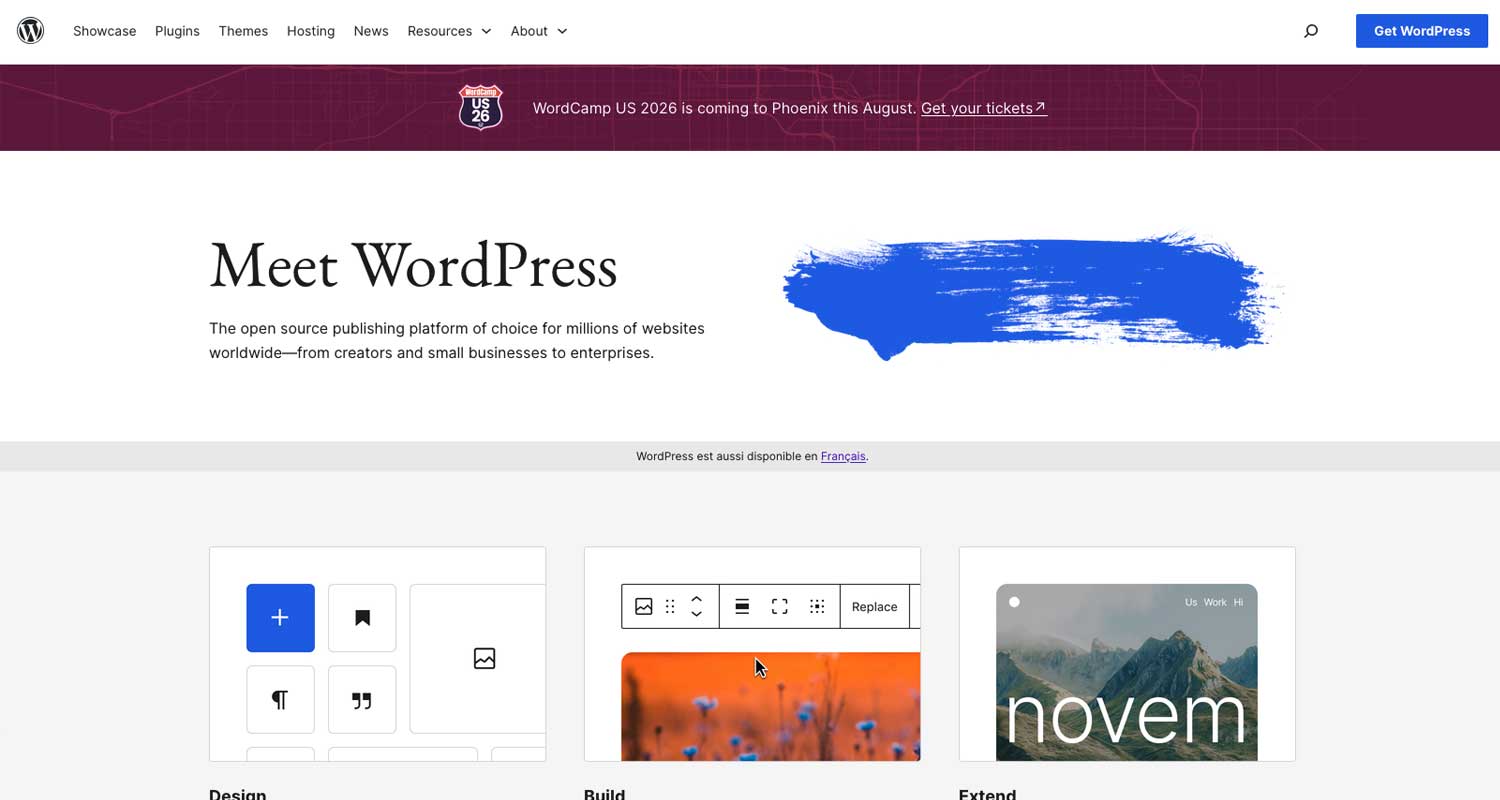The height and width of the screenshot is (800, 1500).
Task: Click the orange flower image preview
Action: 771,706
